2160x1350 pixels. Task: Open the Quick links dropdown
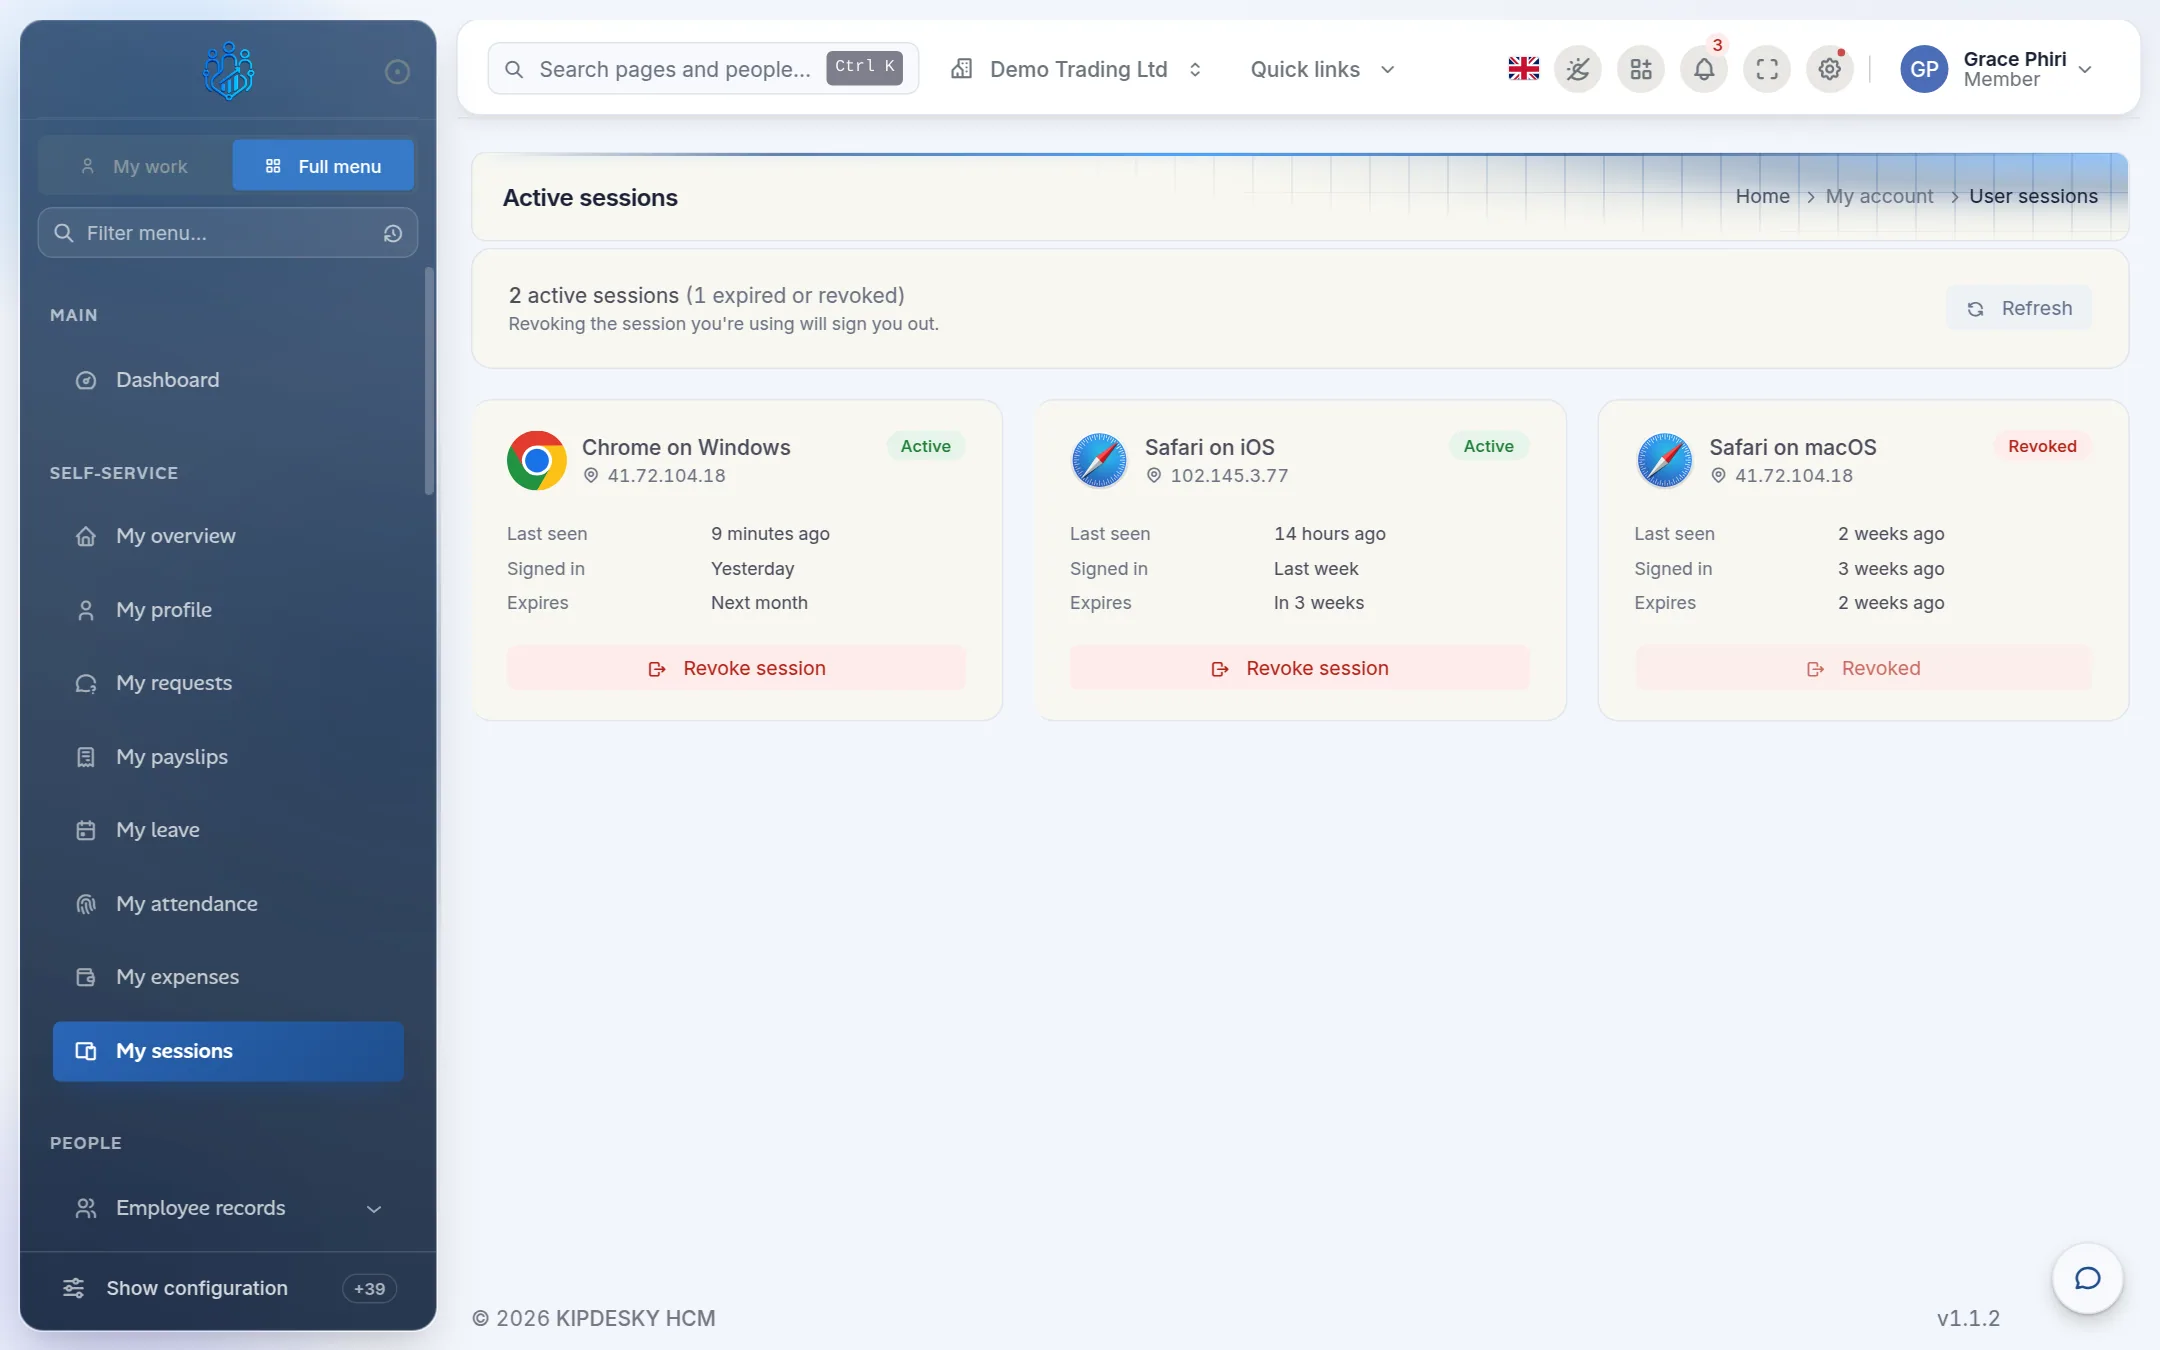(x=1322, y=69)
